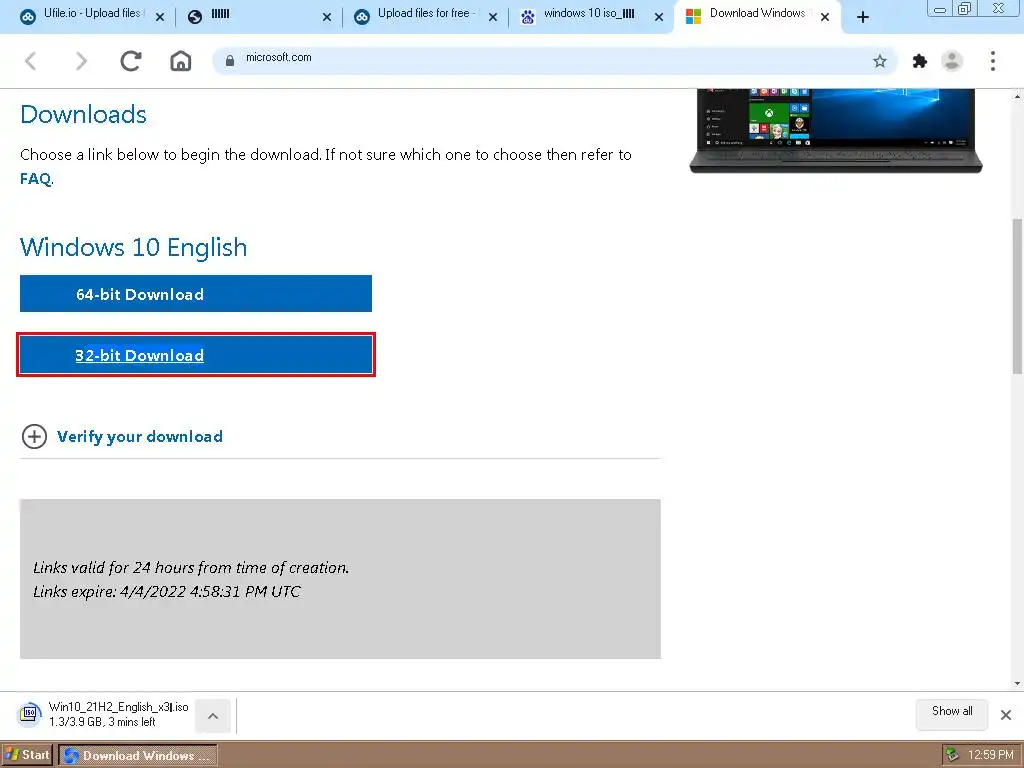This screenshot has height=768, width=1024.
Task: Close the Download Windows tab
Action: (825, 18)
